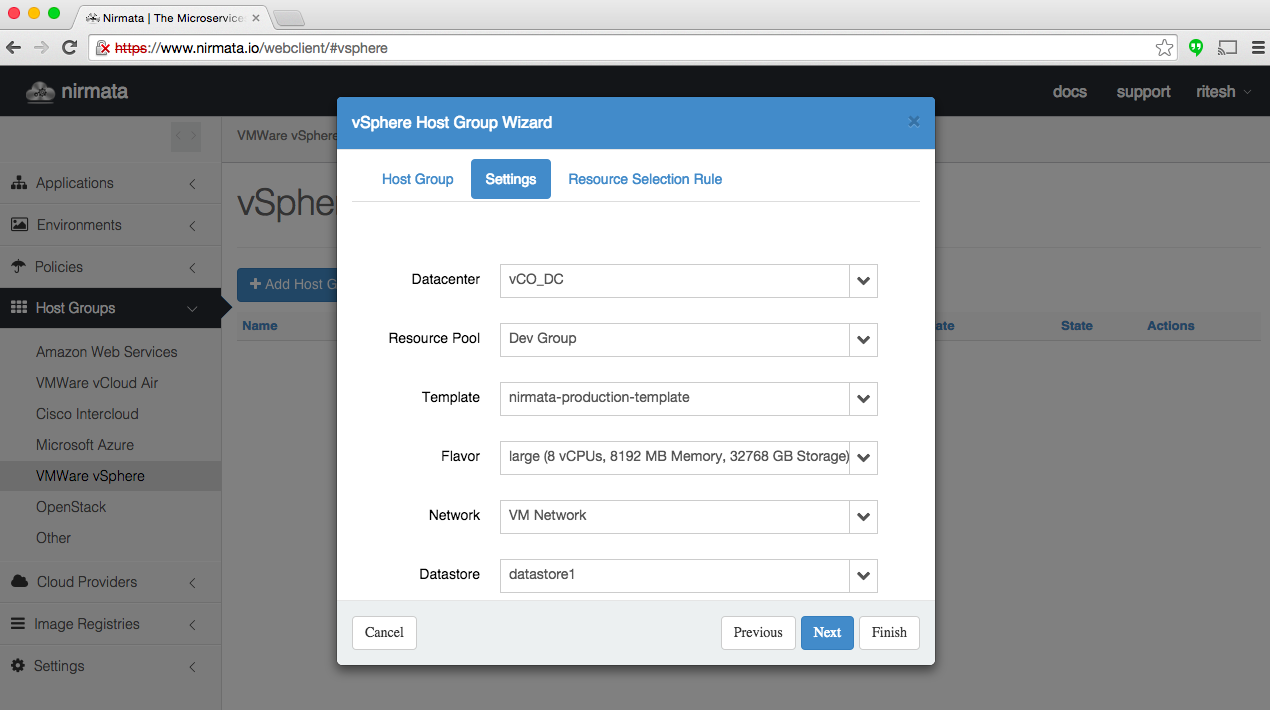Click the Finish button
This screenshot has width=1270, height=710.
point(889,633)
